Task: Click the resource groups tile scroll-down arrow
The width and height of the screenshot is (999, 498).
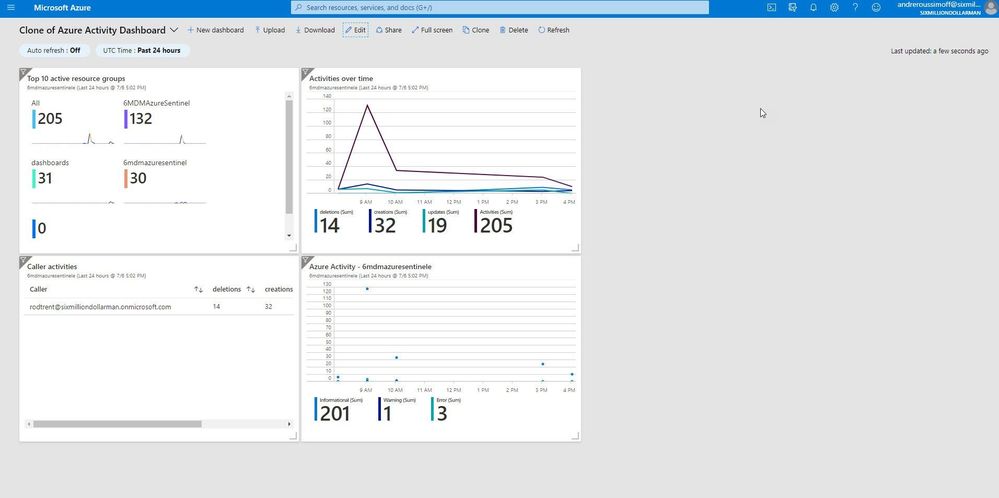Action: (289, 236)
